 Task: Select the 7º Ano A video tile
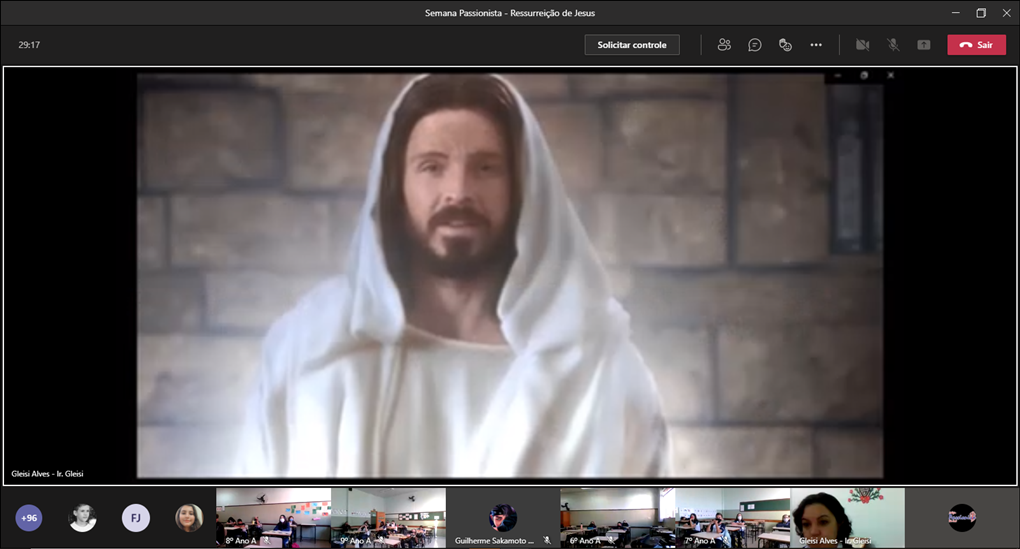732,518
